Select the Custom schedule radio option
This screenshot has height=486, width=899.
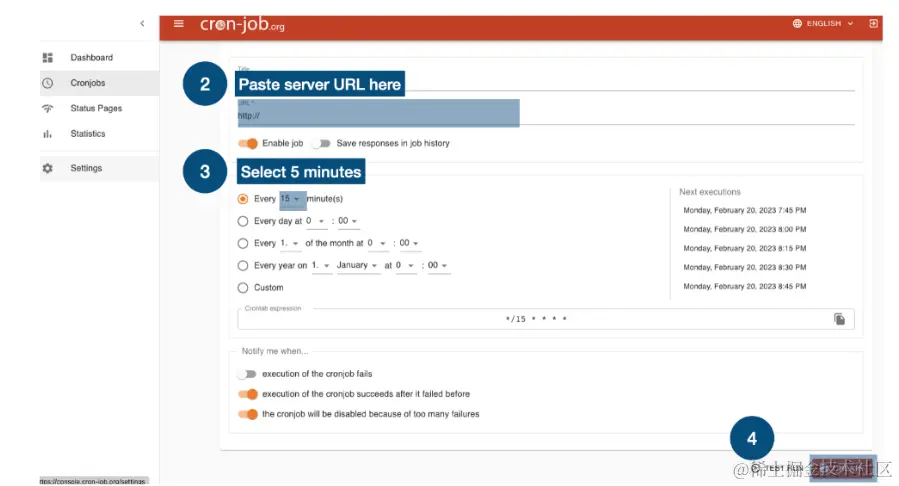coord(243,288)
